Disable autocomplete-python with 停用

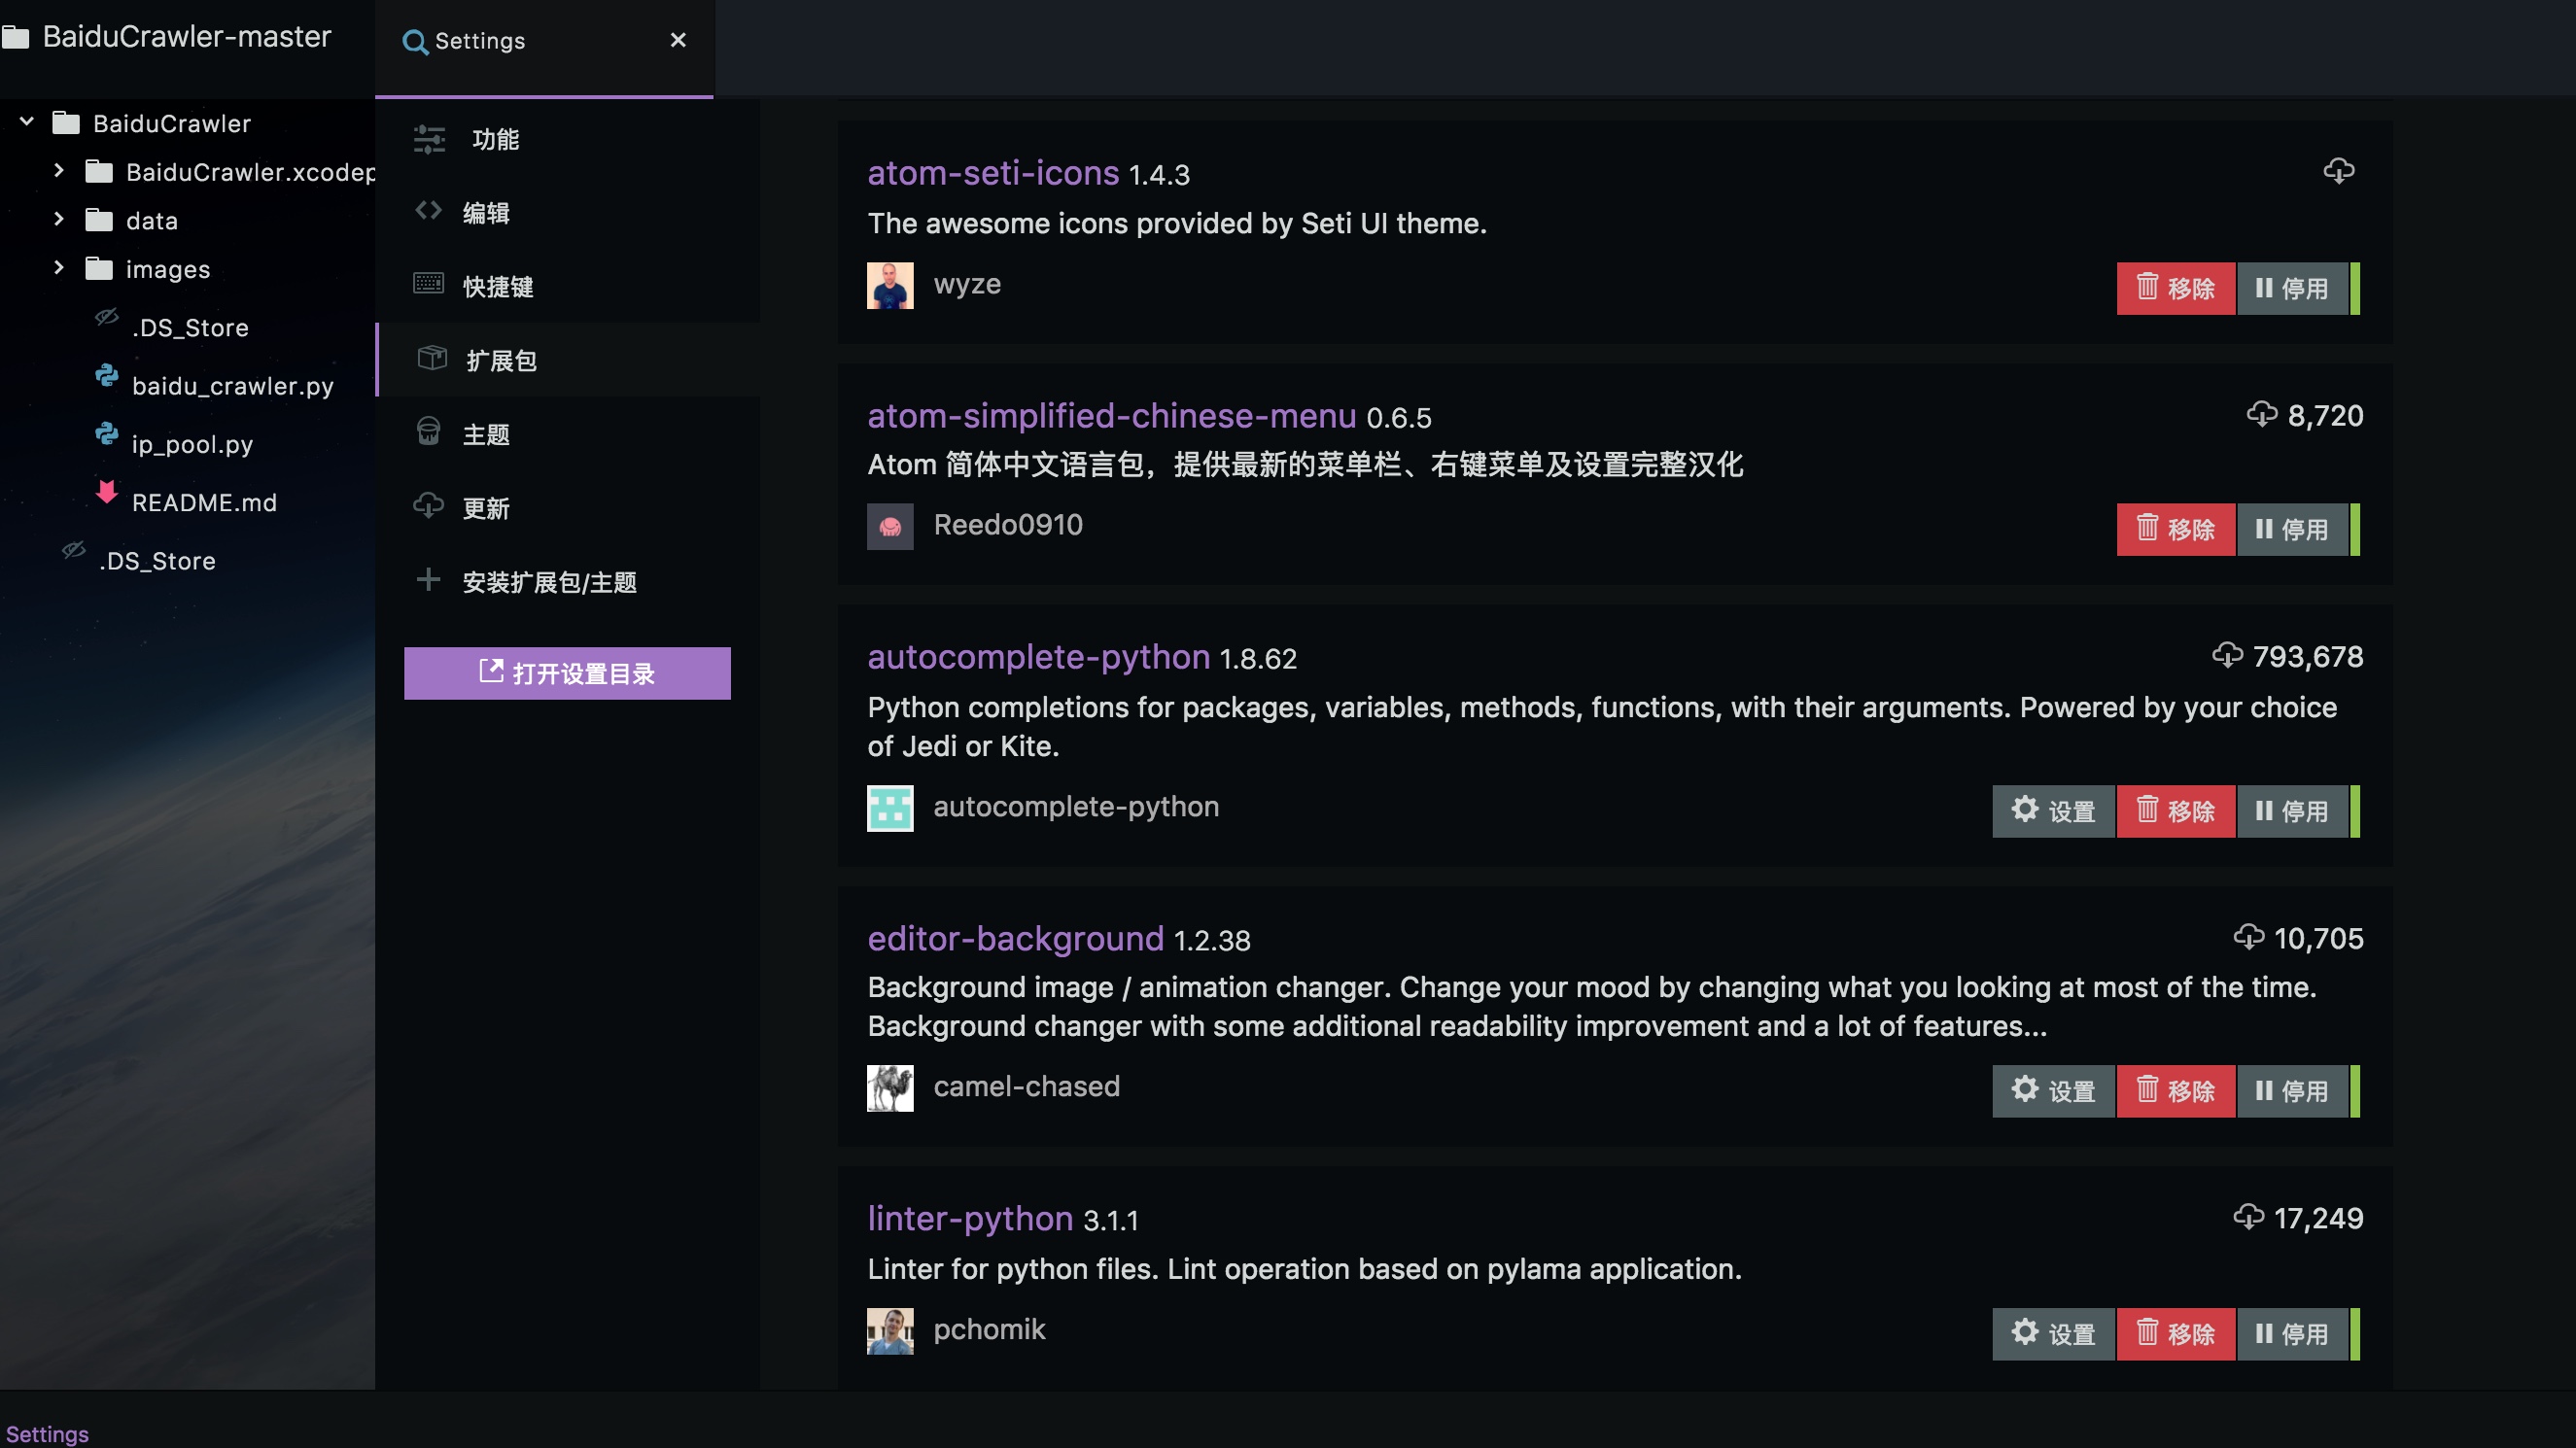[2292, 812]
